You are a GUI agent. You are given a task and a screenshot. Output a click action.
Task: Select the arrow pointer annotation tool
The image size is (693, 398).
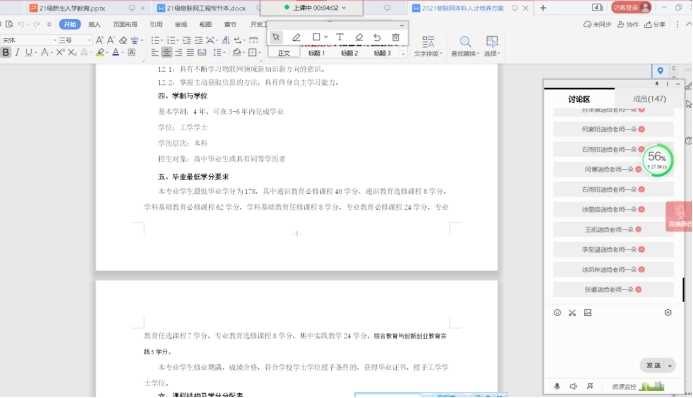[x=276, y=38]
